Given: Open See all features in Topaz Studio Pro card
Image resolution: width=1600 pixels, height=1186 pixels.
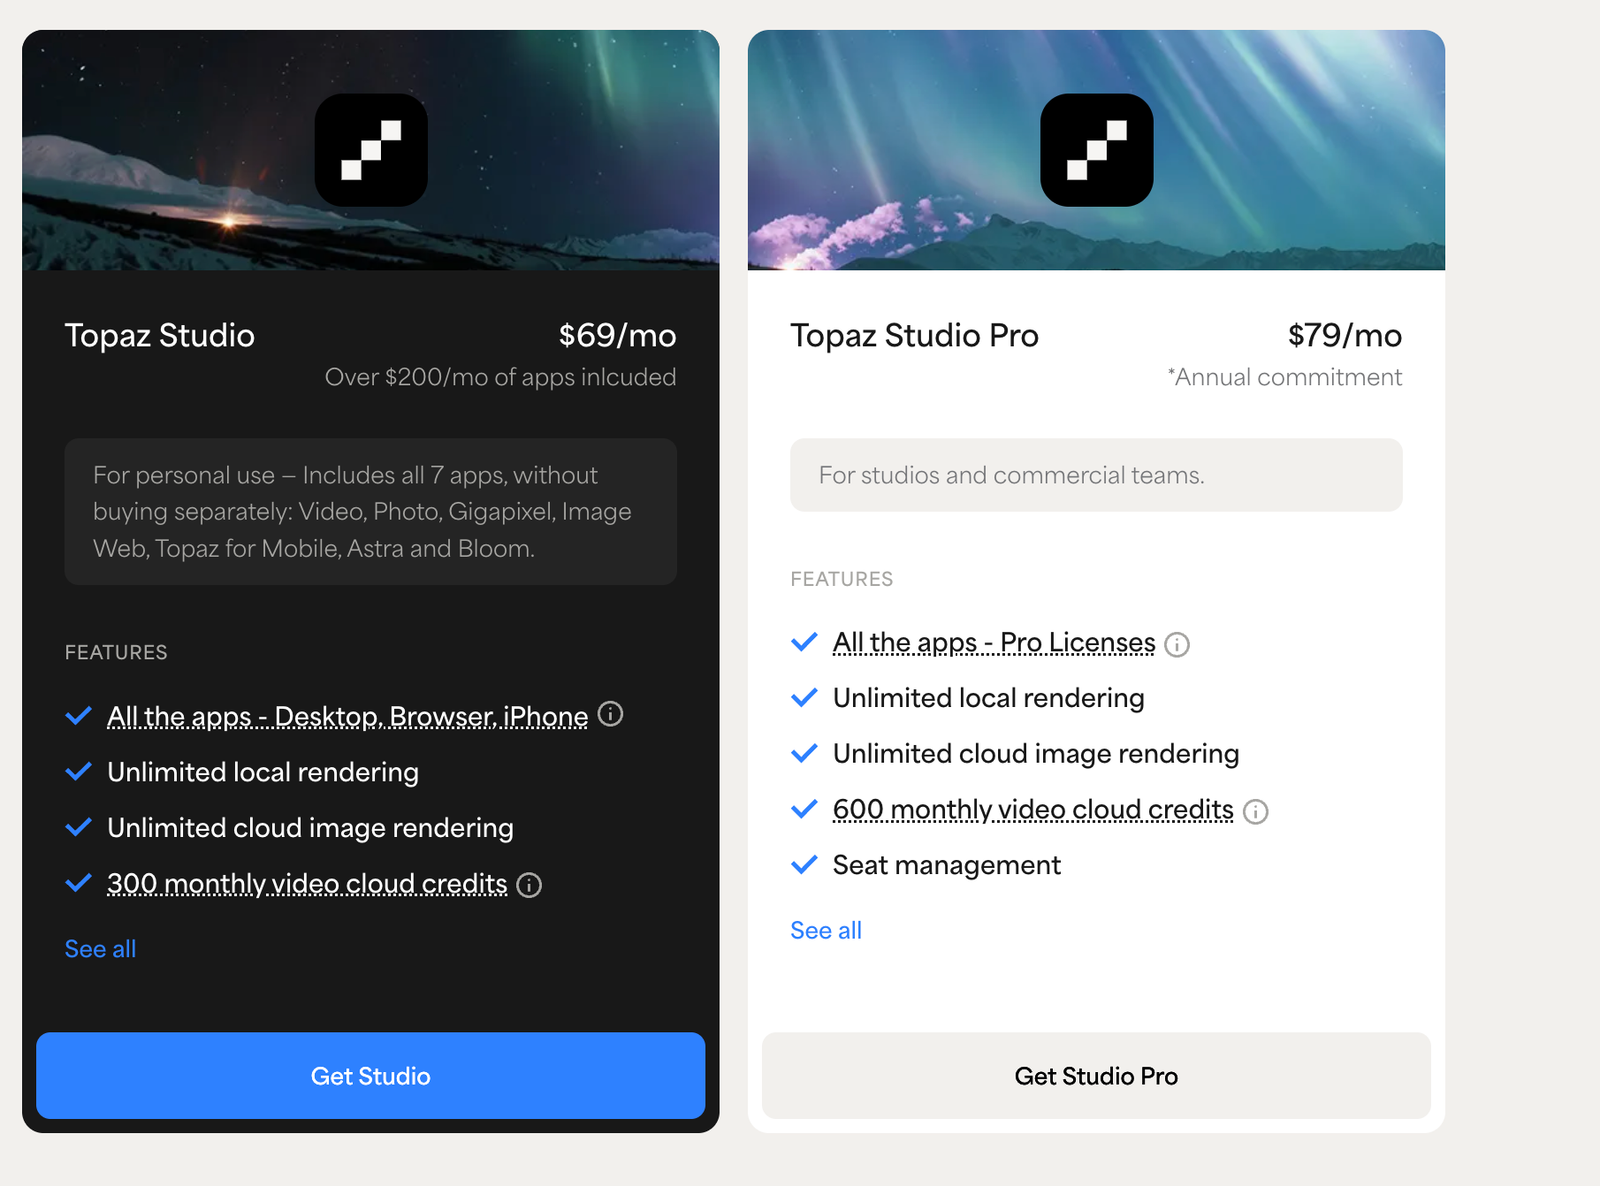Looking at the screenshot, I should click(x=826, y=931).
